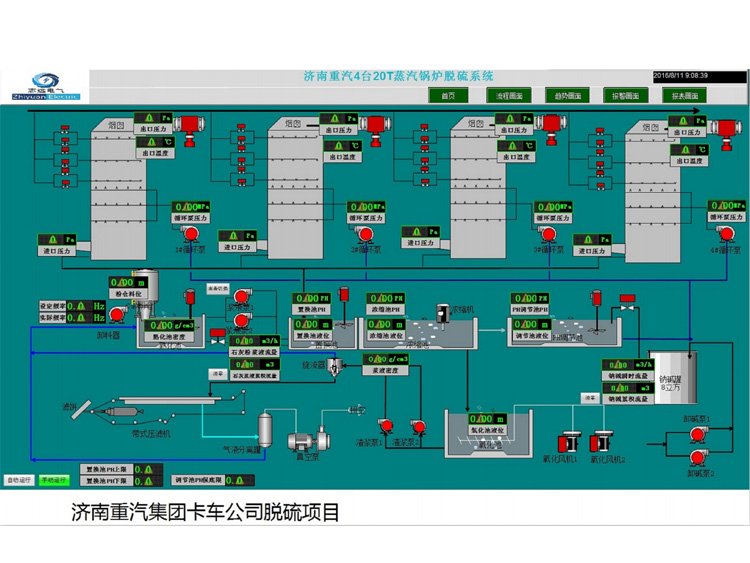Image resolution: width=750 pixels, height=563 pixels.
Task: Select the 3#循环泵 circulation pump
Action: coord(548,234)
